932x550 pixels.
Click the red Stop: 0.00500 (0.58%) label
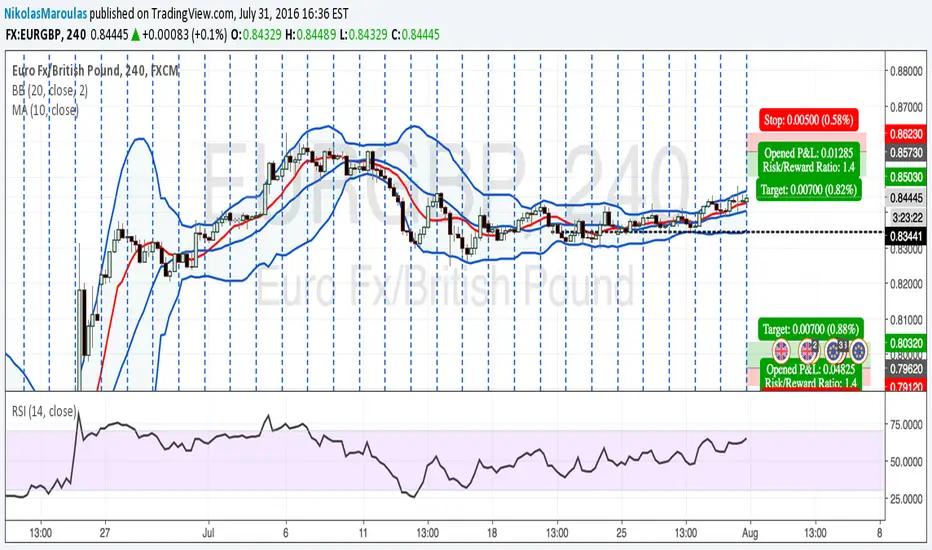(808, 120)
